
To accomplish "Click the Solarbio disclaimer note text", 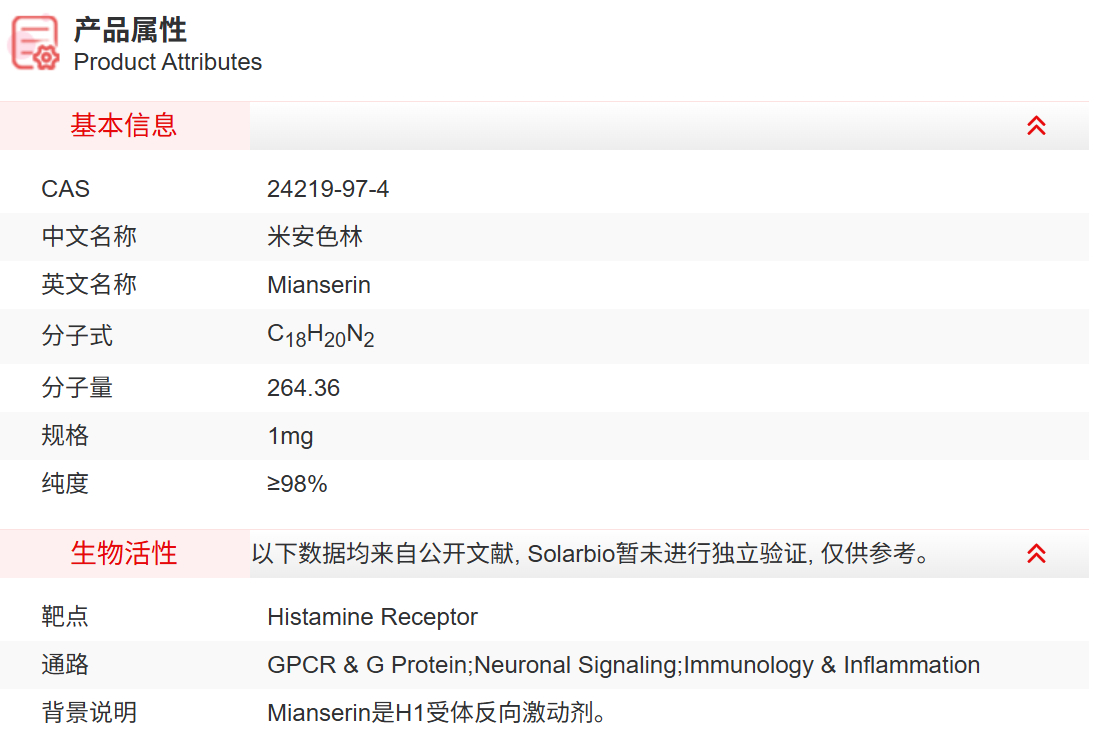I will [x=590, y=554].
